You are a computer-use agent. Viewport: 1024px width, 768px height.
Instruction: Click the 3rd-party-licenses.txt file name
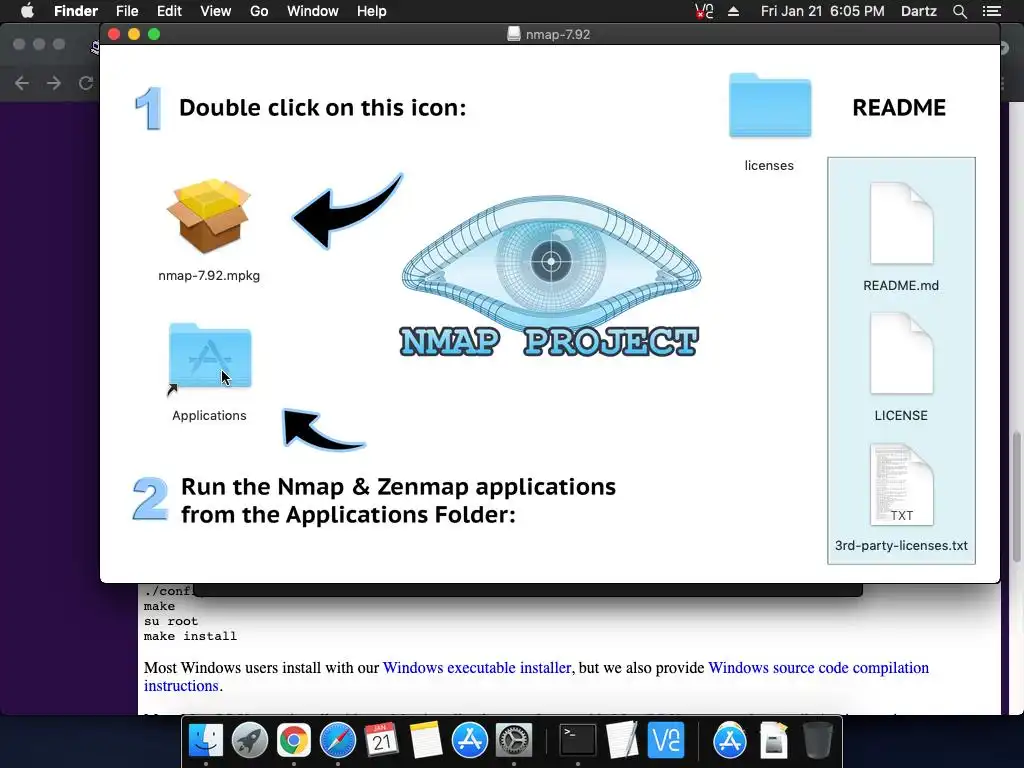pos(901,545)
